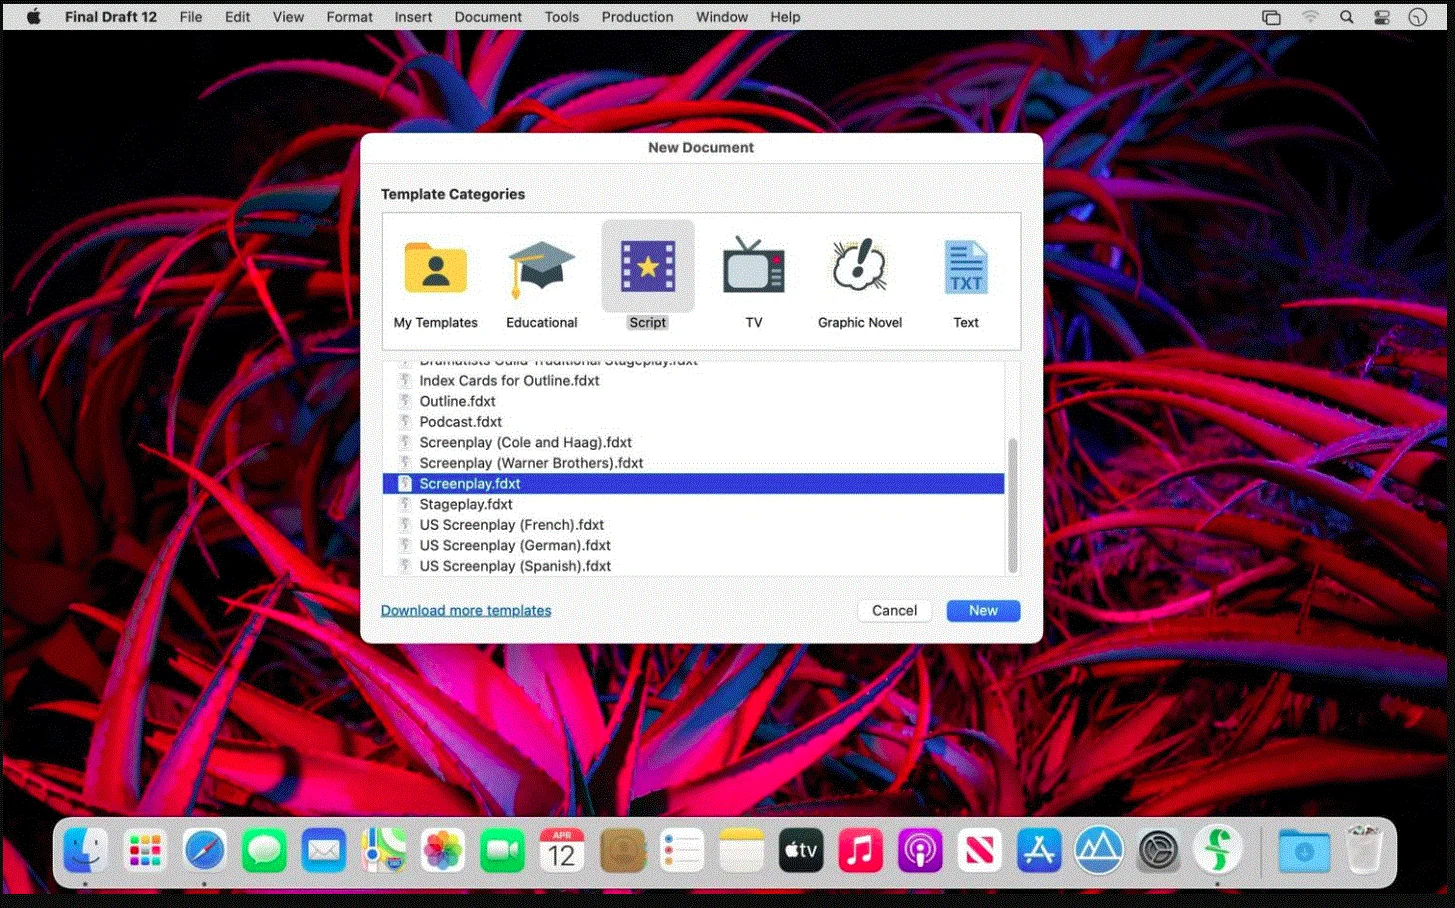This screenshot has height=908, width=1455.
Task: Open Finder from the Dock
Action: pyautogui.click(x=86, y=851)
